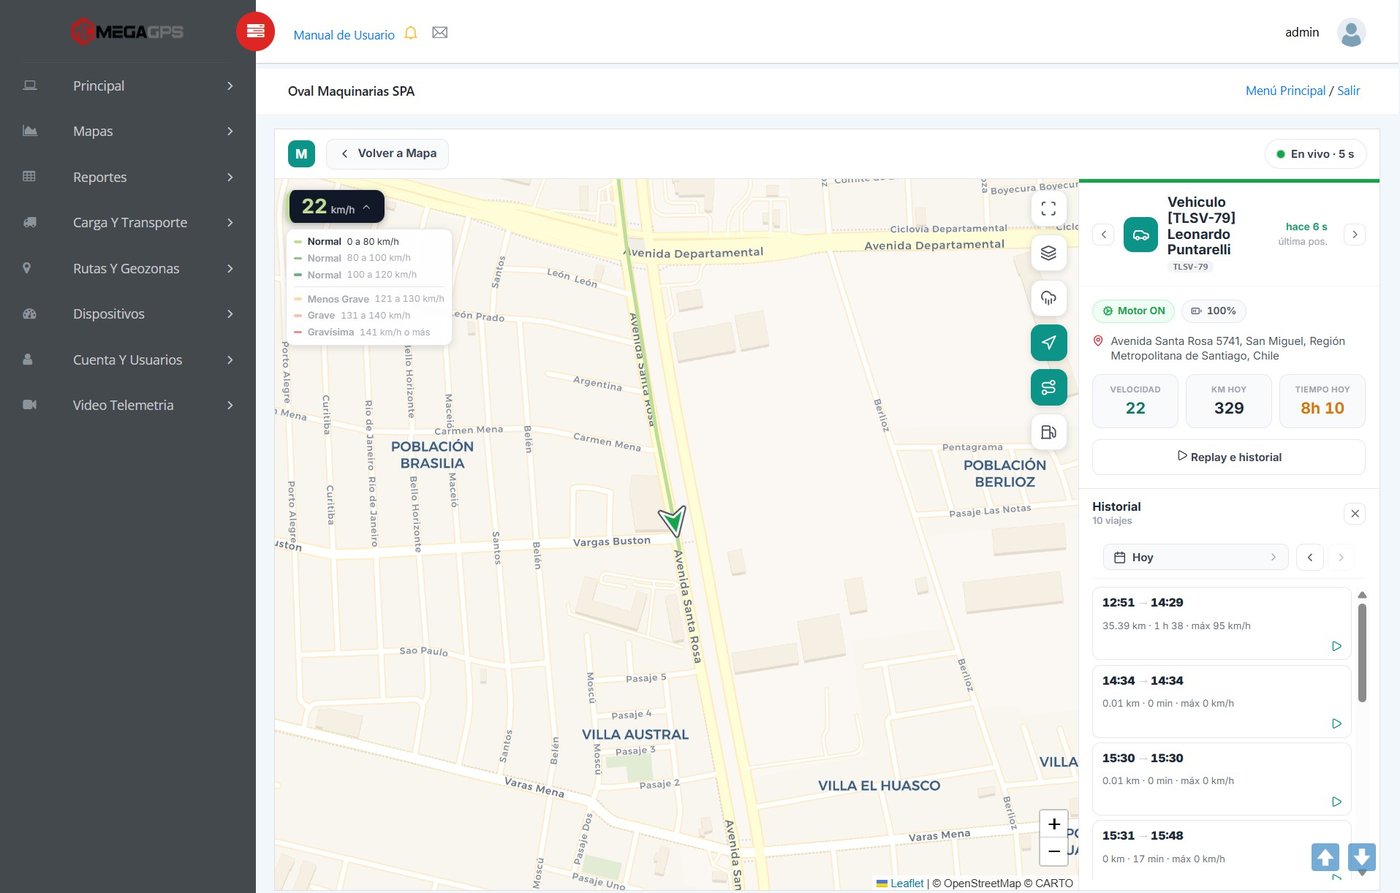Image resolution: width=1400 pixels, height=893 pixels.
Task: Click the Reportes table icon
Action: click(29, 177)
